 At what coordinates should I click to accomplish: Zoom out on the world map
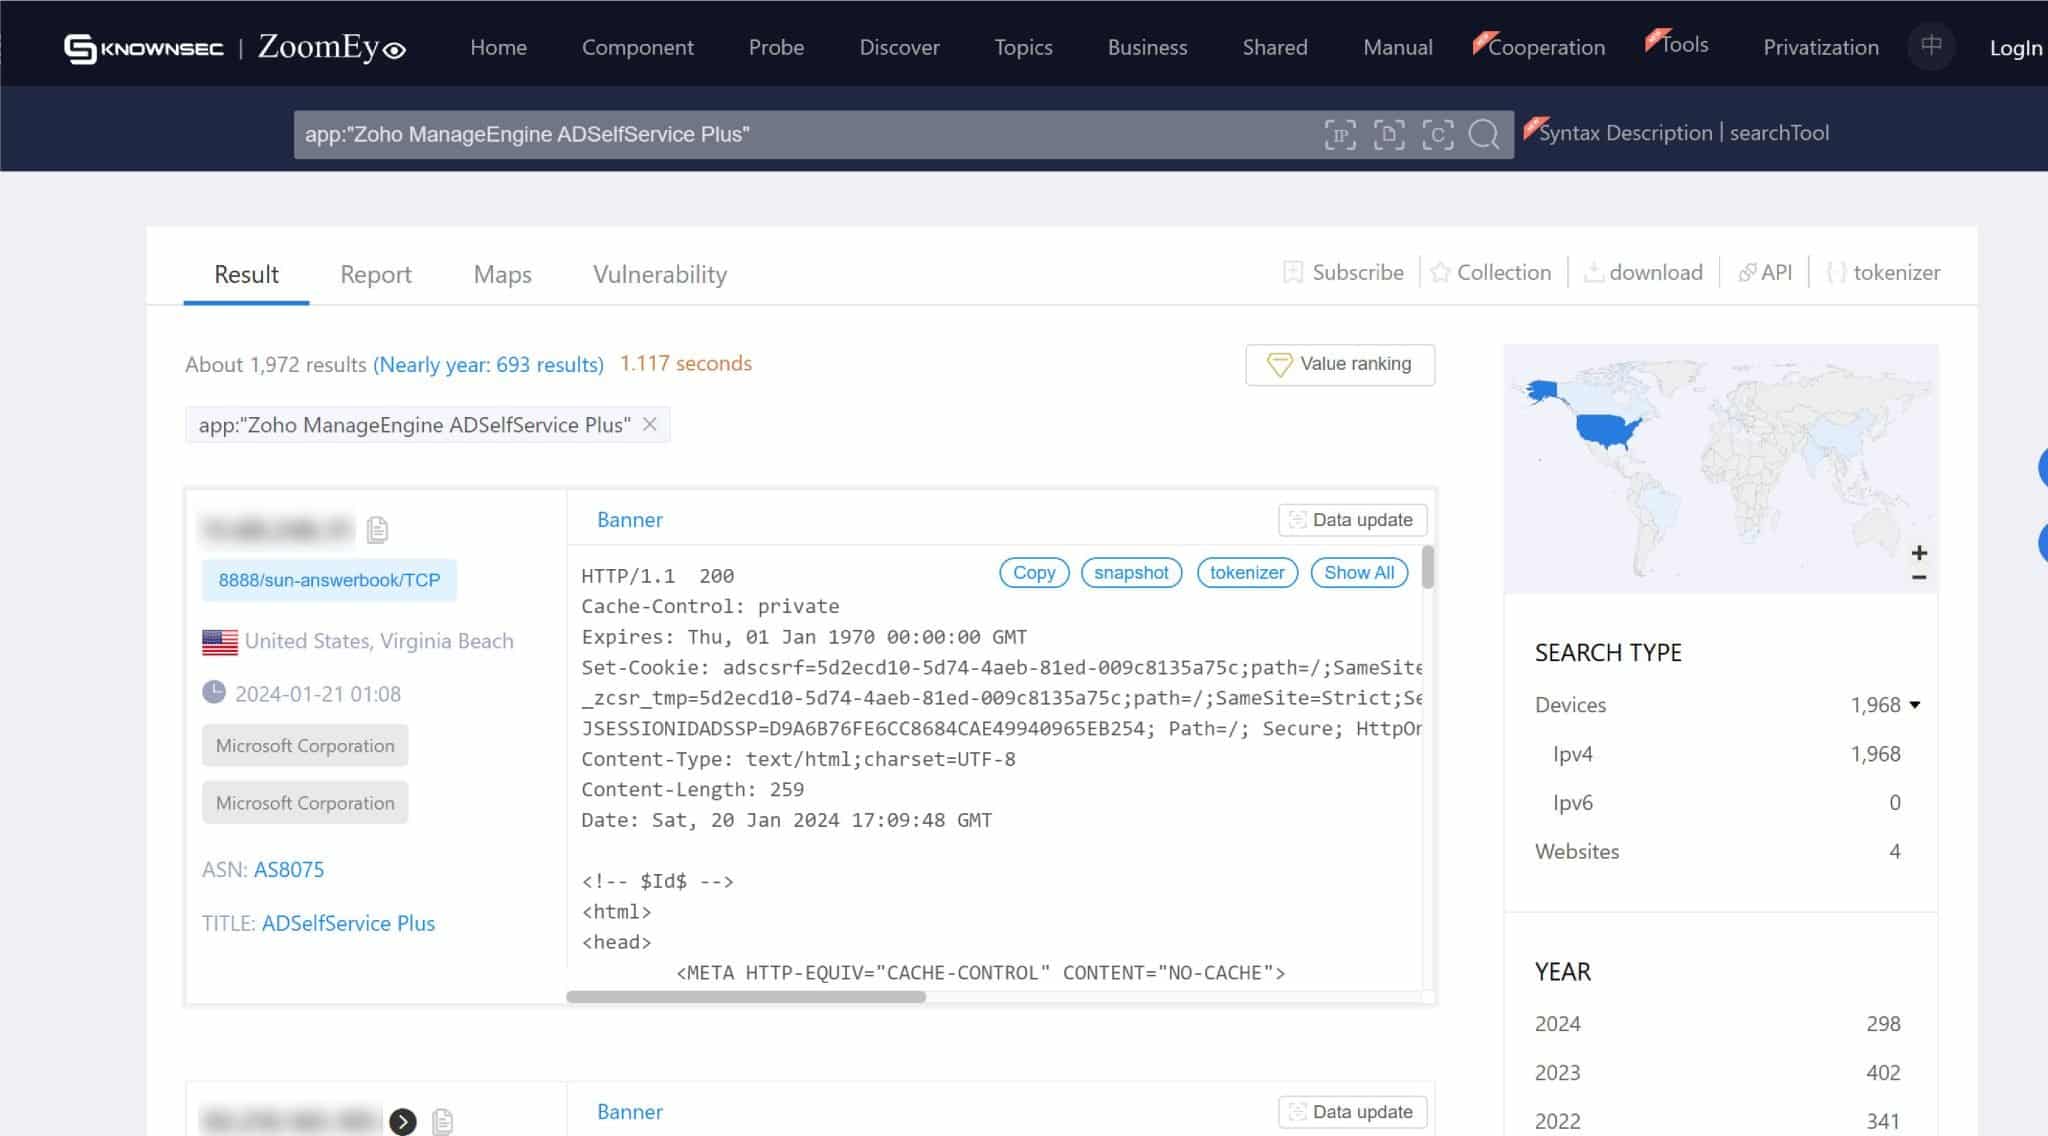tap(1918, 578)
